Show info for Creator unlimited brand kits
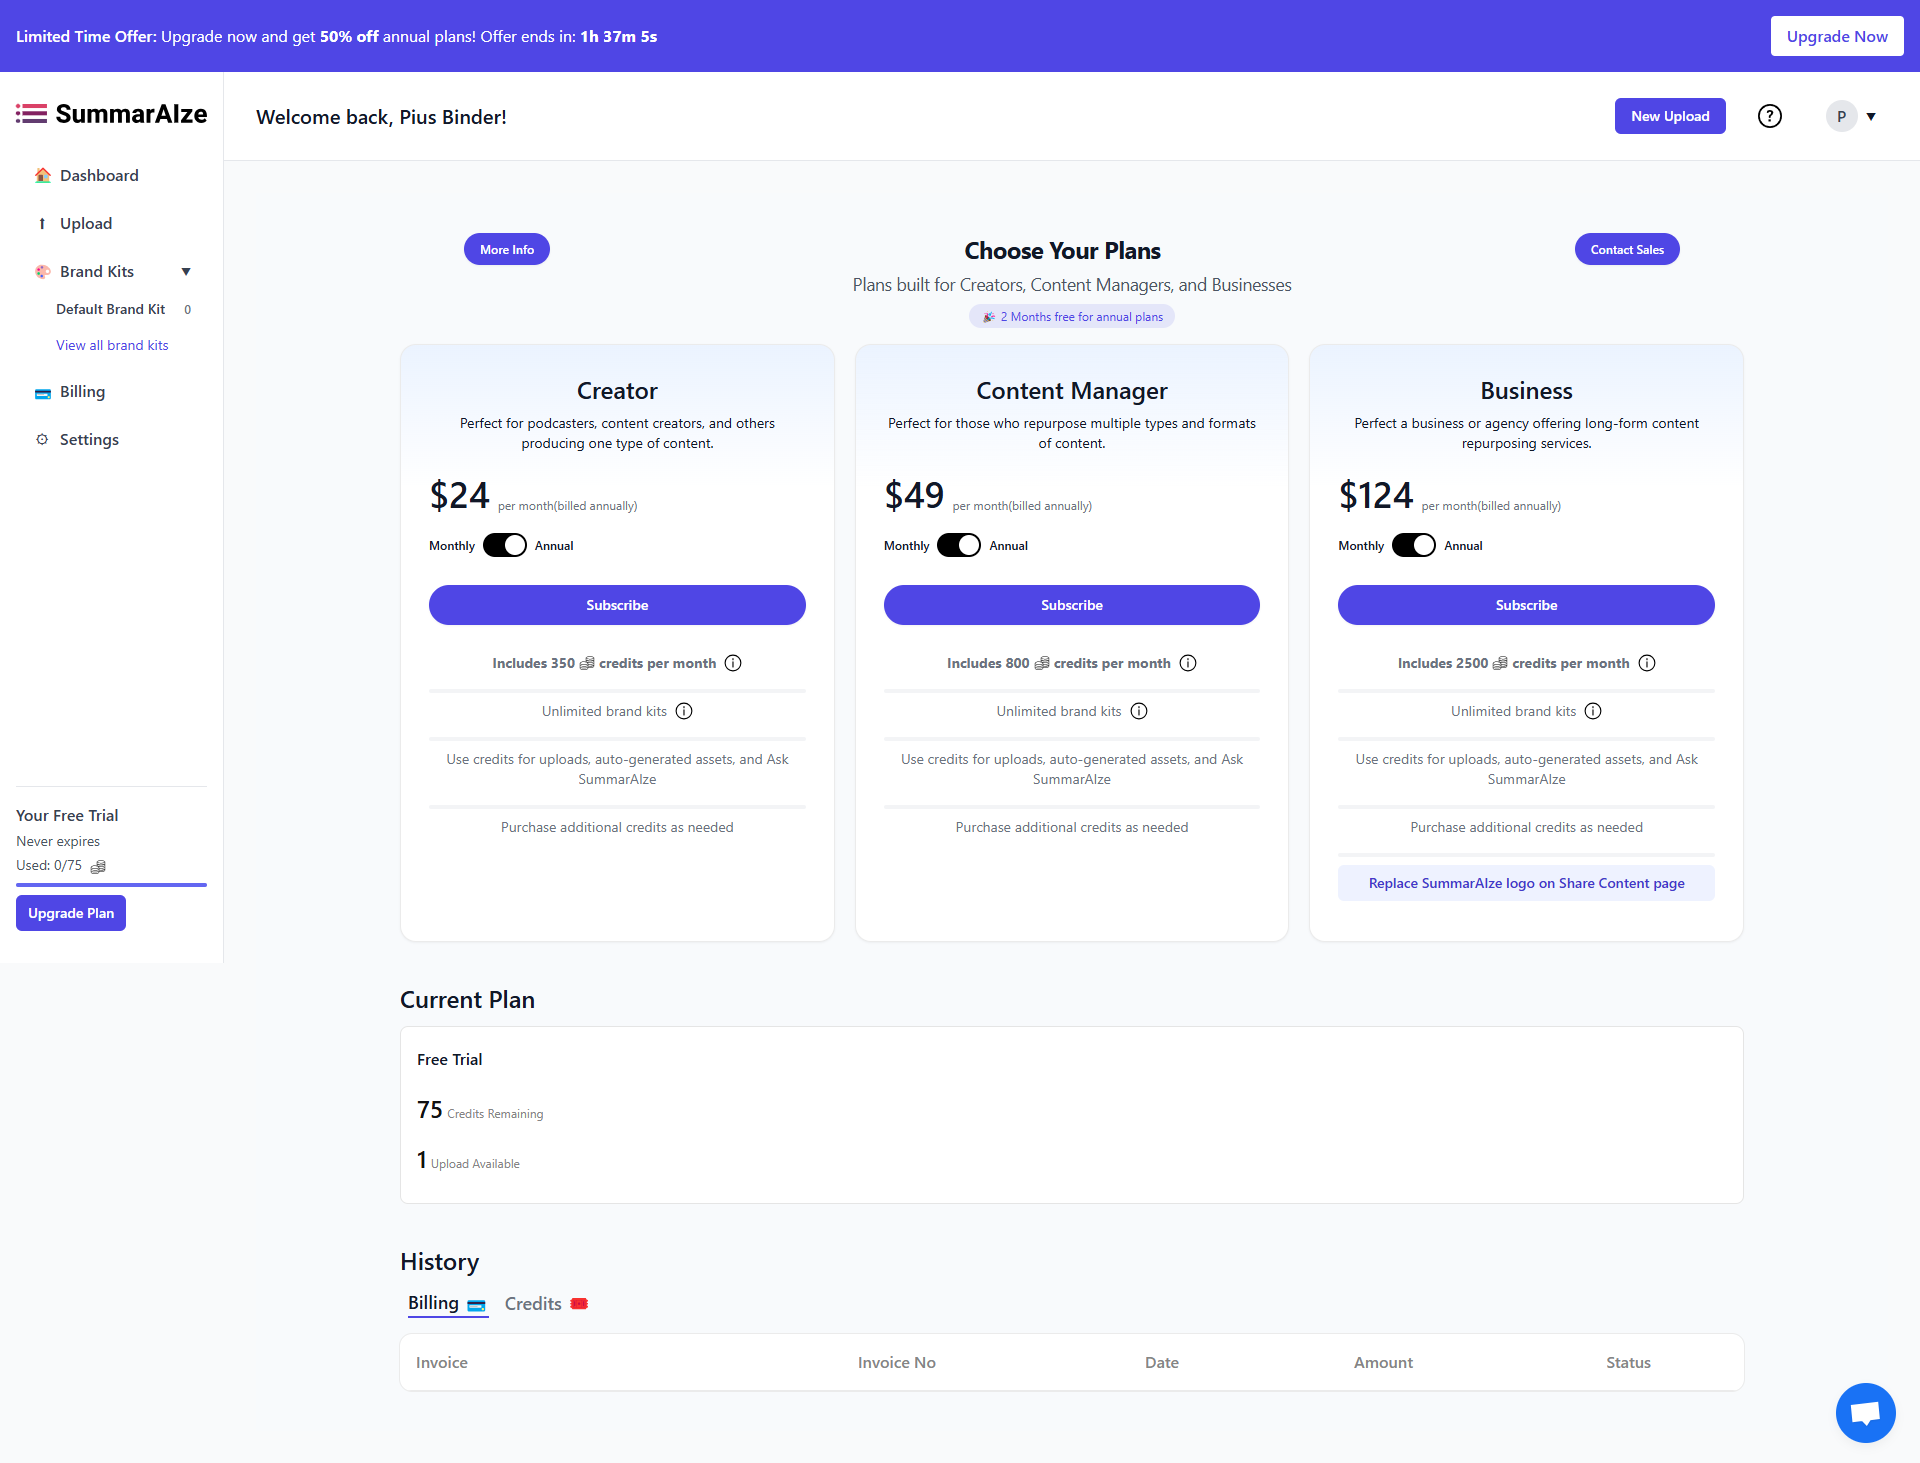Viewport: 1920px width, 1463px height. 684,711
